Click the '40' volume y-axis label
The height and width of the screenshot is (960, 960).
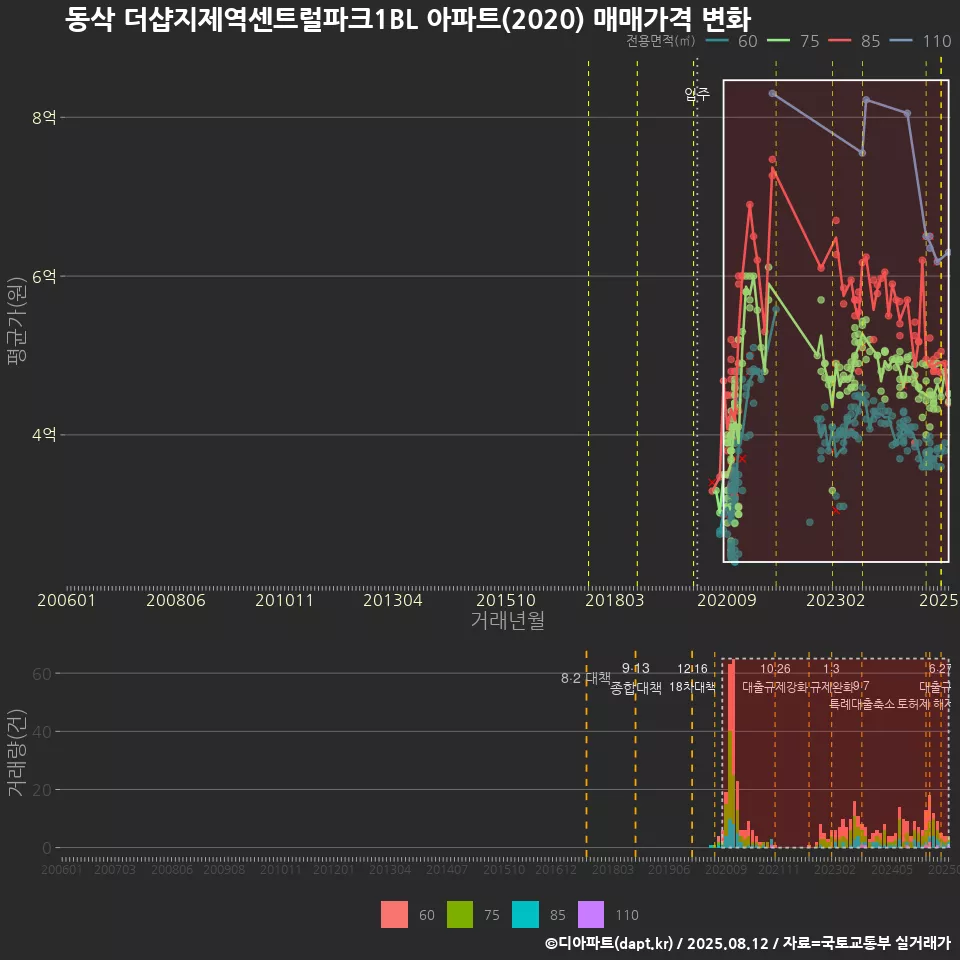pos(42,732)
